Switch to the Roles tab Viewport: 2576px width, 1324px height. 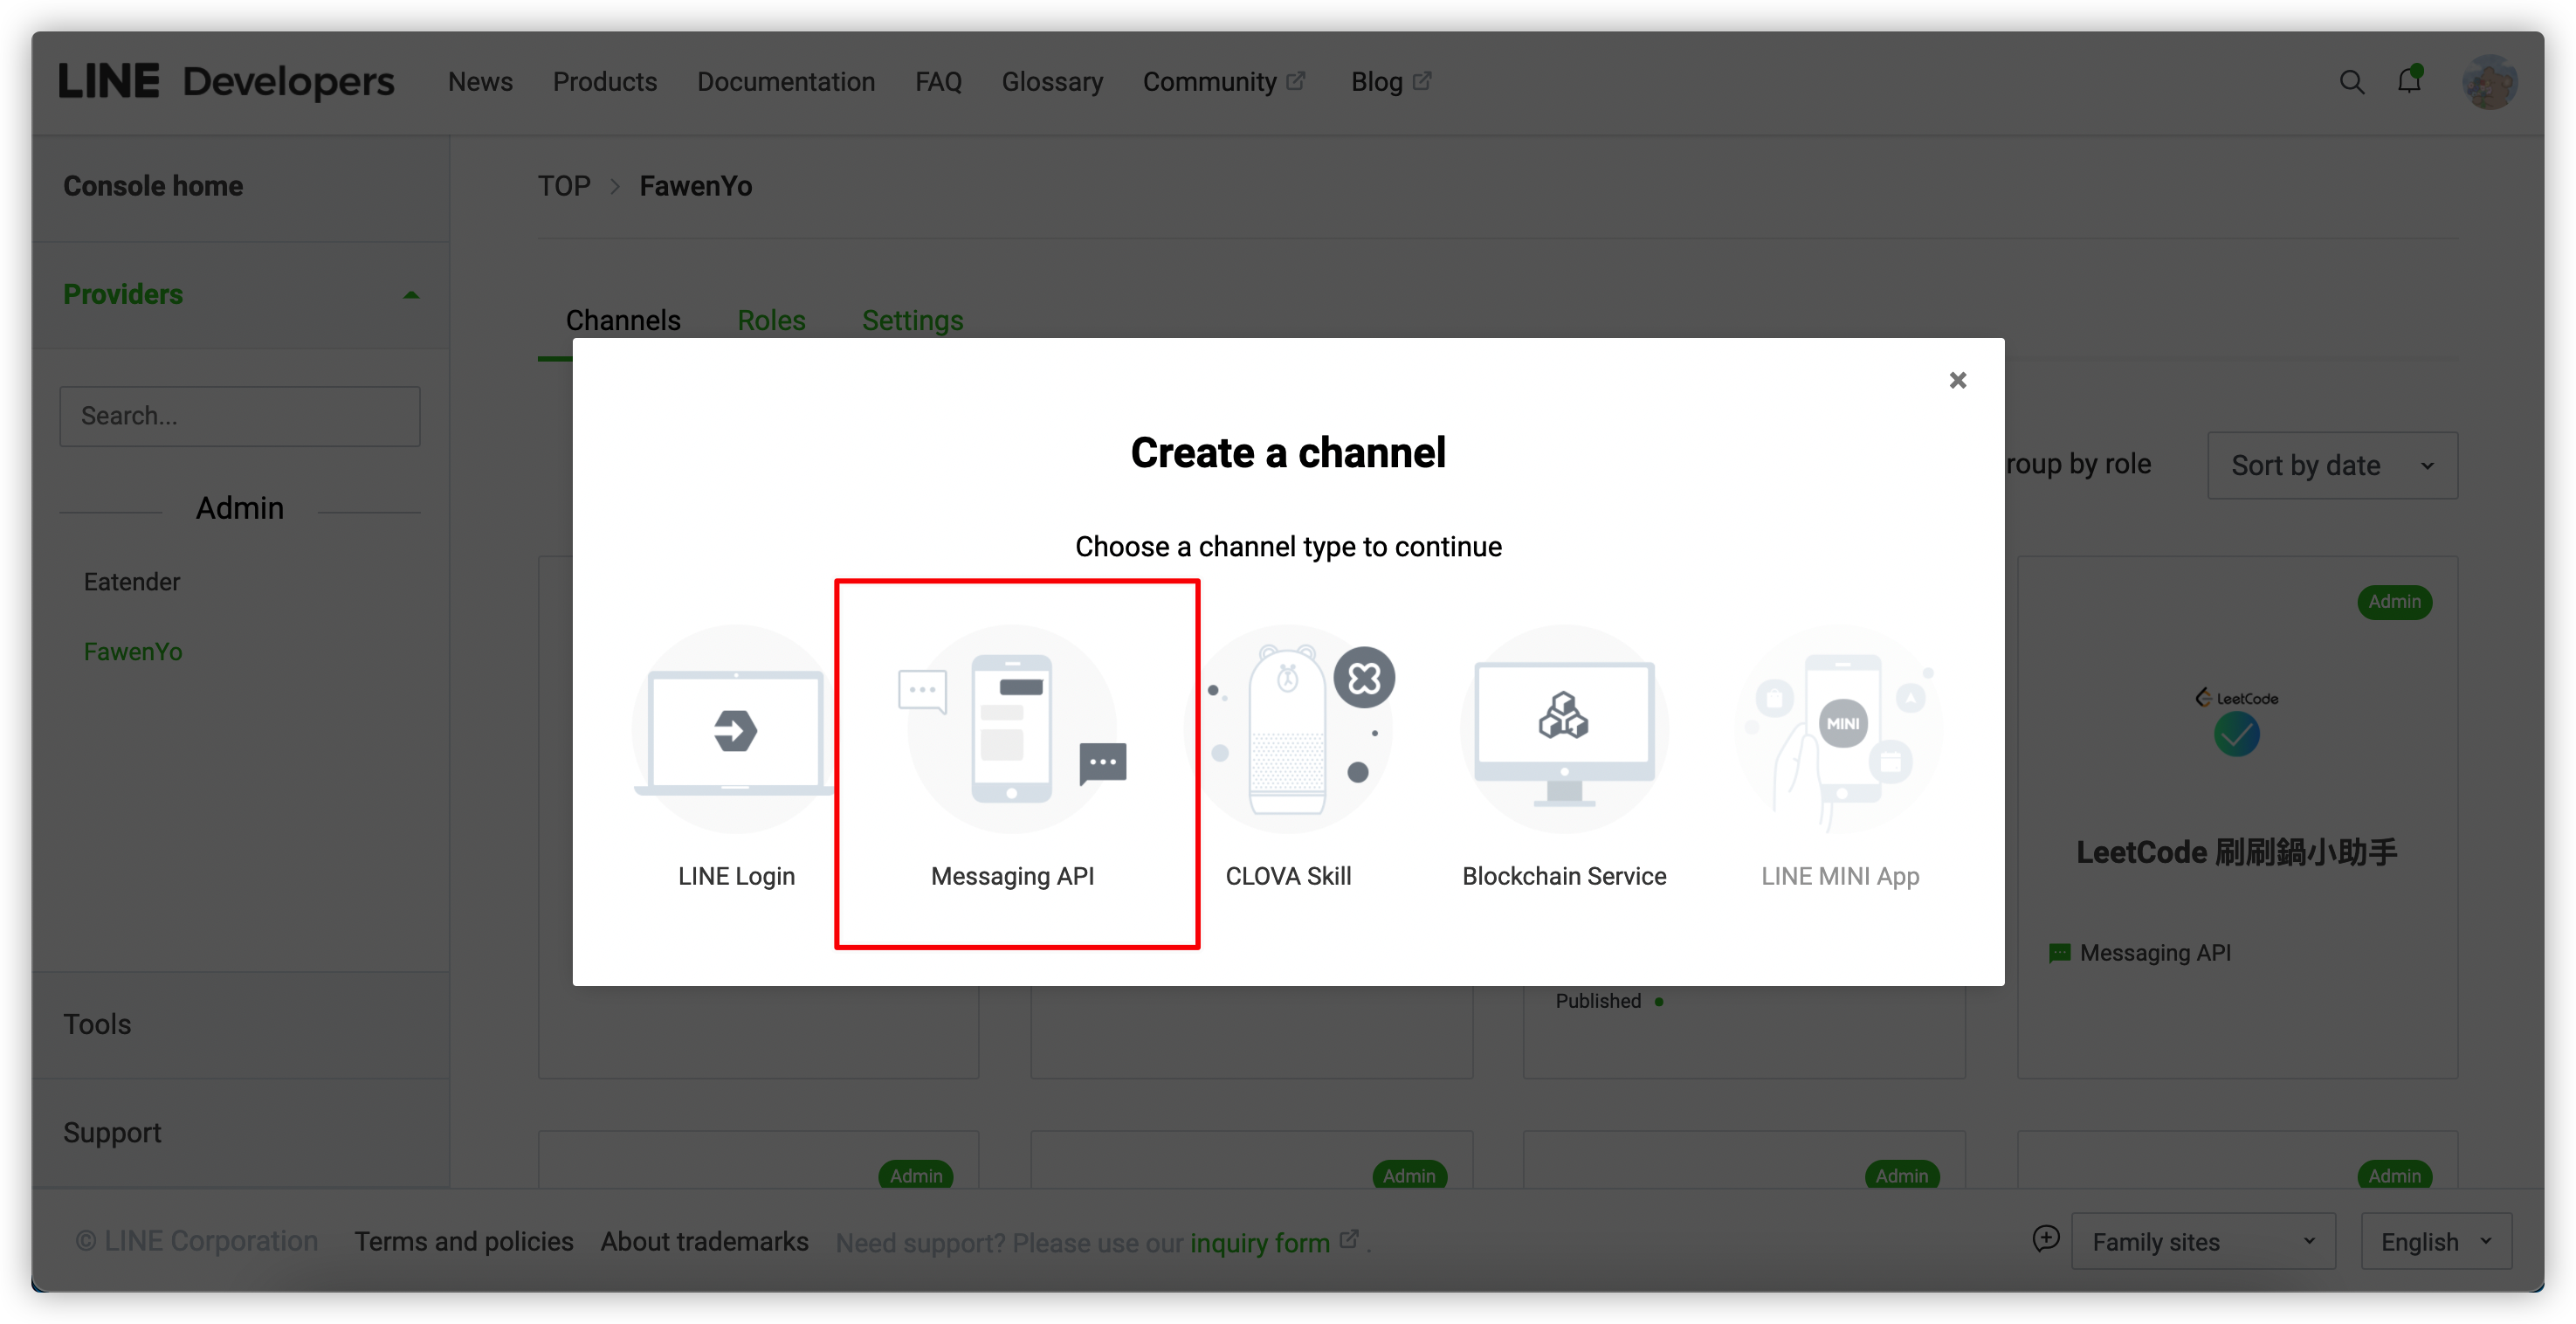(x=770, y=319)
